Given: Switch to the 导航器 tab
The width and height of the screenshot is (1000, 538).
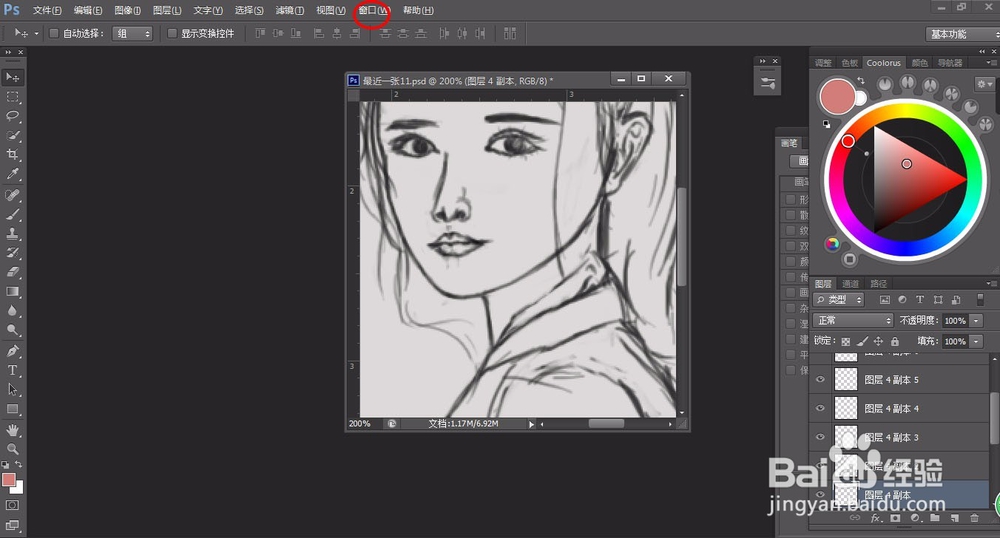Looking at the screenshot, I should 950,62.
